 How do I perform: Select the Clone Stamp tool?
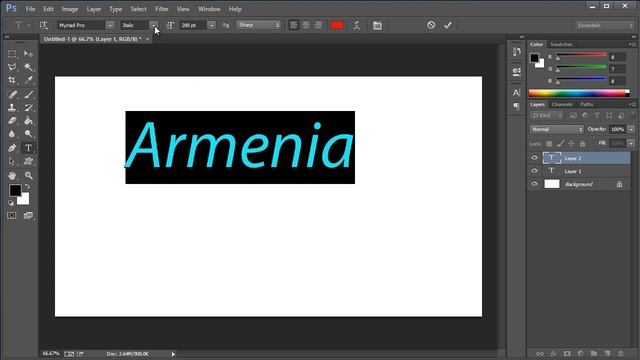pyautogui.click(x=12, y=108)
